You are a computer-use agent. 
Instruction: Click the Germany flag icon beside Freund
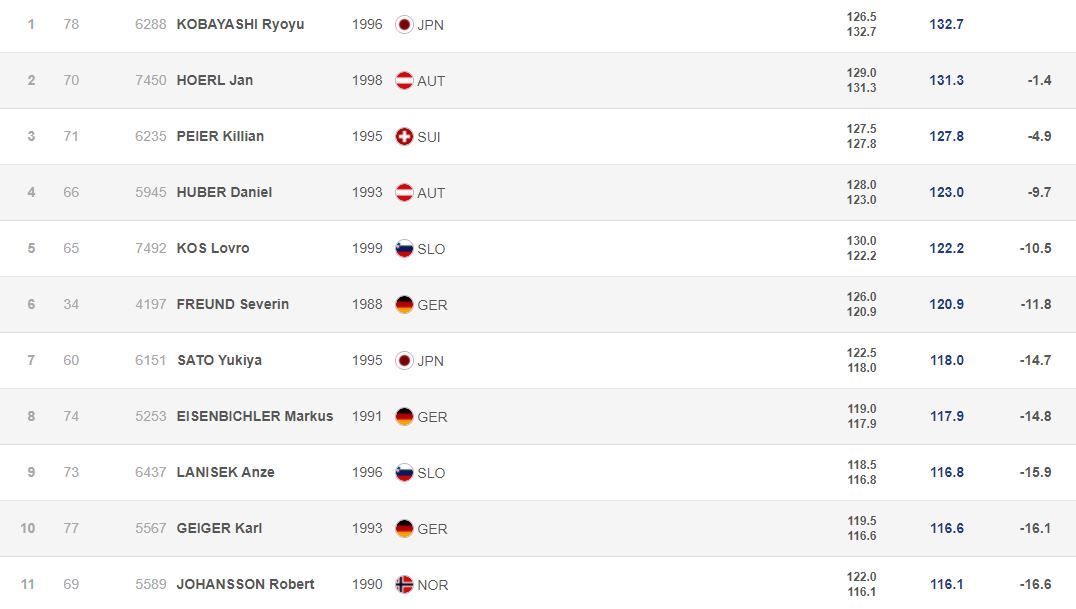coord(404,305)
